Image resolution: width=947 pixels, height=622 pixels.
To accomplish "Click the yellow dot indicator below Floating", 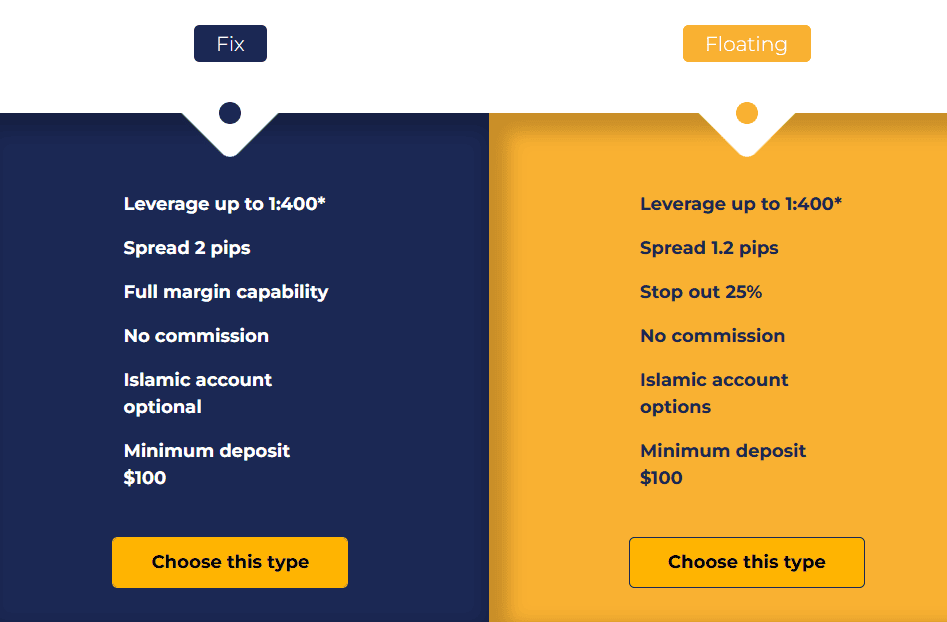I will (x=746, y=112).
